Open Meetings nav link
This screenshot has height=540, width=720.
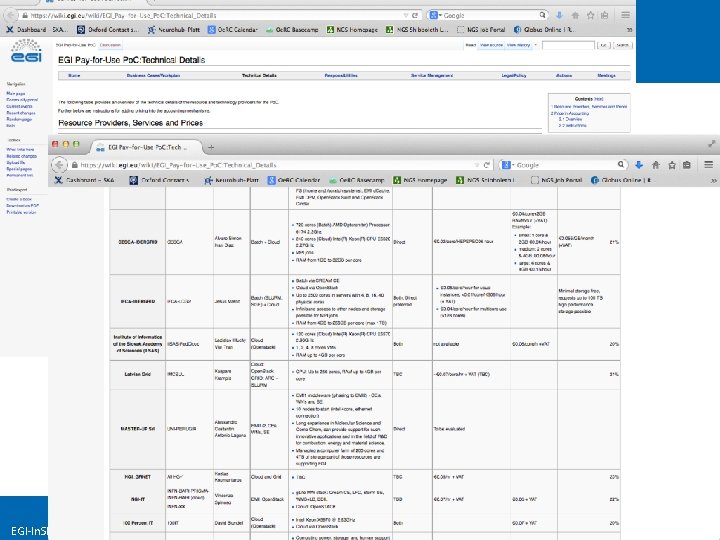606,75
